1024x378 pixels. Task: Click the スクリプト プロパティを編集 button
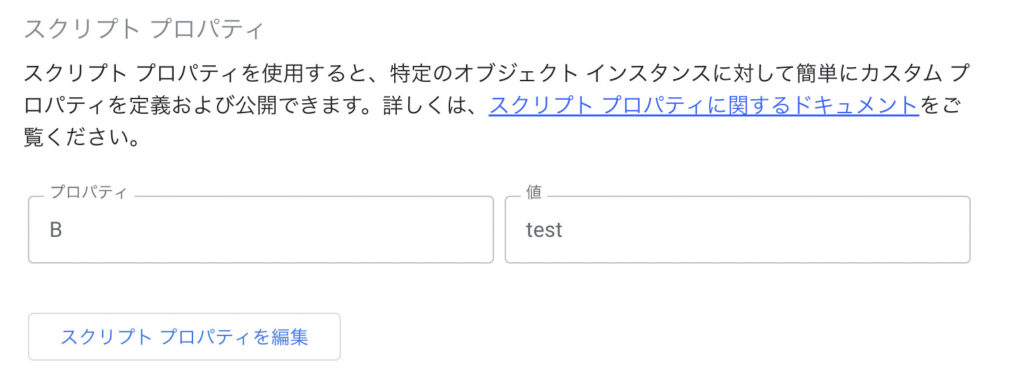(x=184, y=337)
